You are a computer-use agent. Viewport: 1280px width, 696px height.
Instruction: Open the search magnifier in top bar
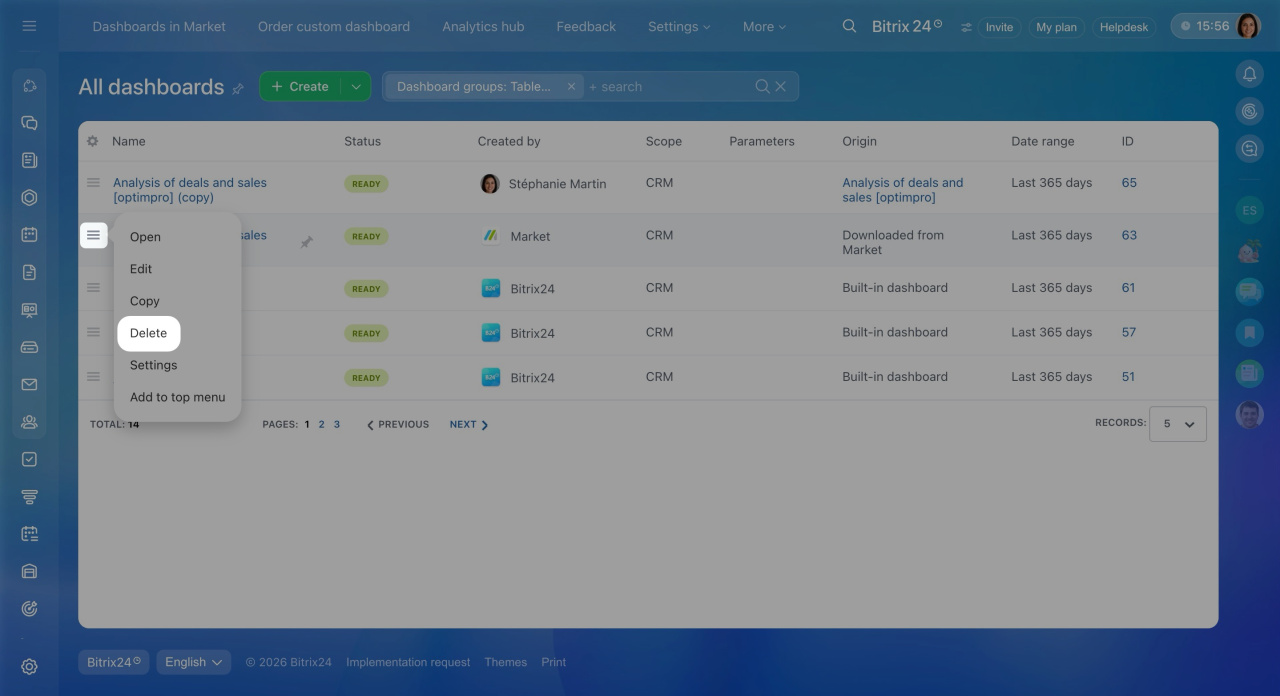click(x=849, y=27)
